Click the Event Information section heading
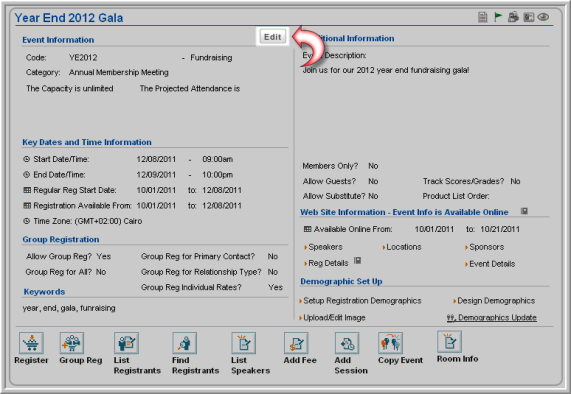The width and height of the screenshot is (571, 394). (x=58, y=40)
